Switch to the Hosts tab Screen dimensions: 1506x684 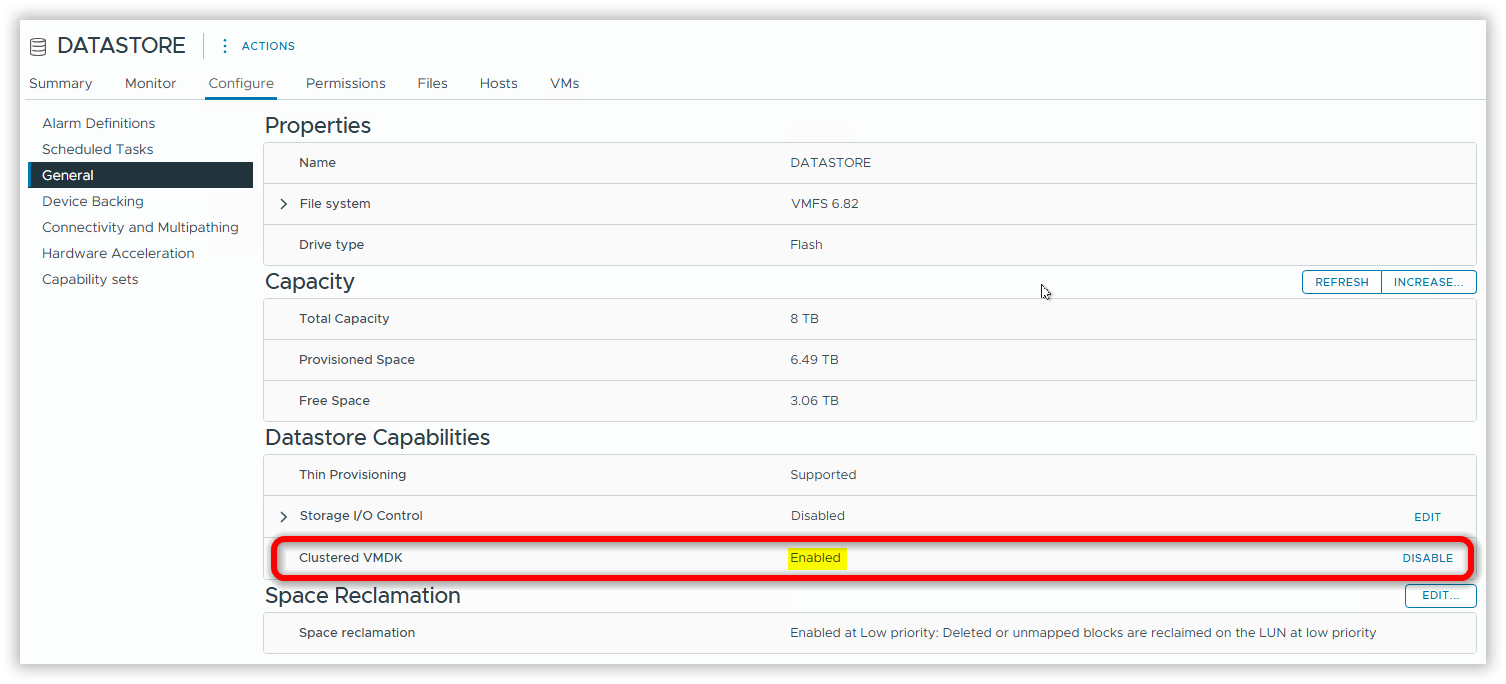[498, 84]
